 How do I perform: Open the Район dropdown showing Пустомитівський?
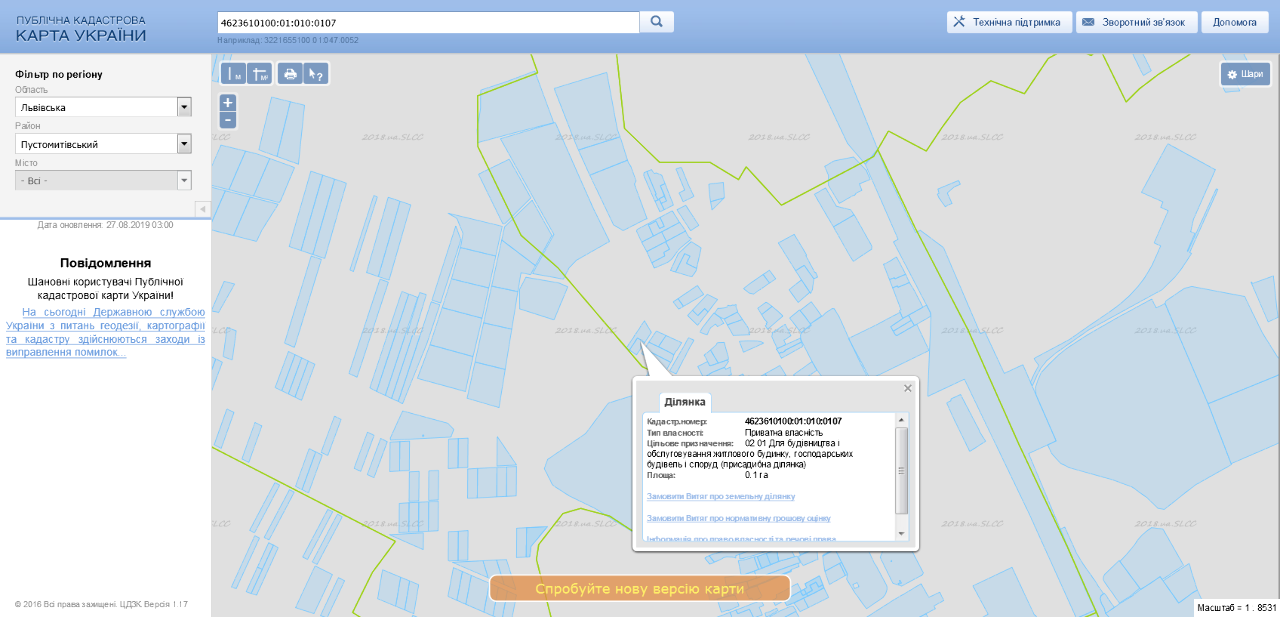(x=184, y=144)
